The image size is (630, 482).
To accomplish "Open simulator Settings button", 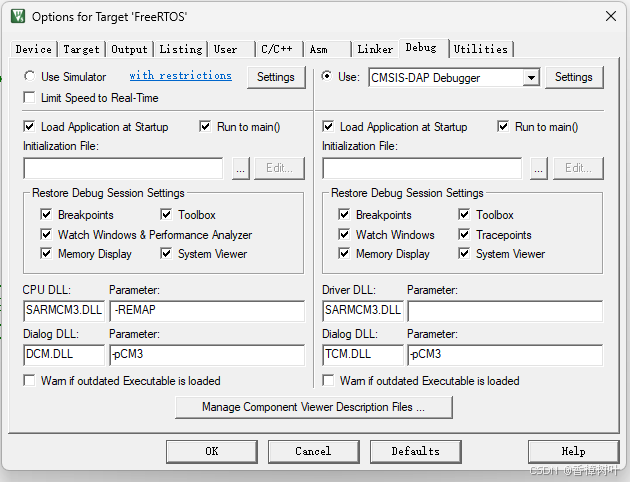I will (x=276, y=77).
